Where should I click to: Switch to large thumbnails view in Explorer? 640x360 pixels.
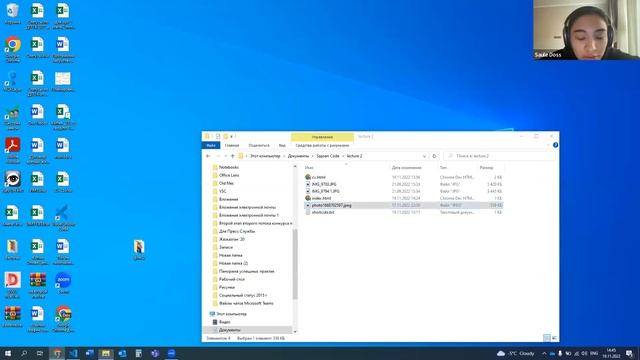554,338
